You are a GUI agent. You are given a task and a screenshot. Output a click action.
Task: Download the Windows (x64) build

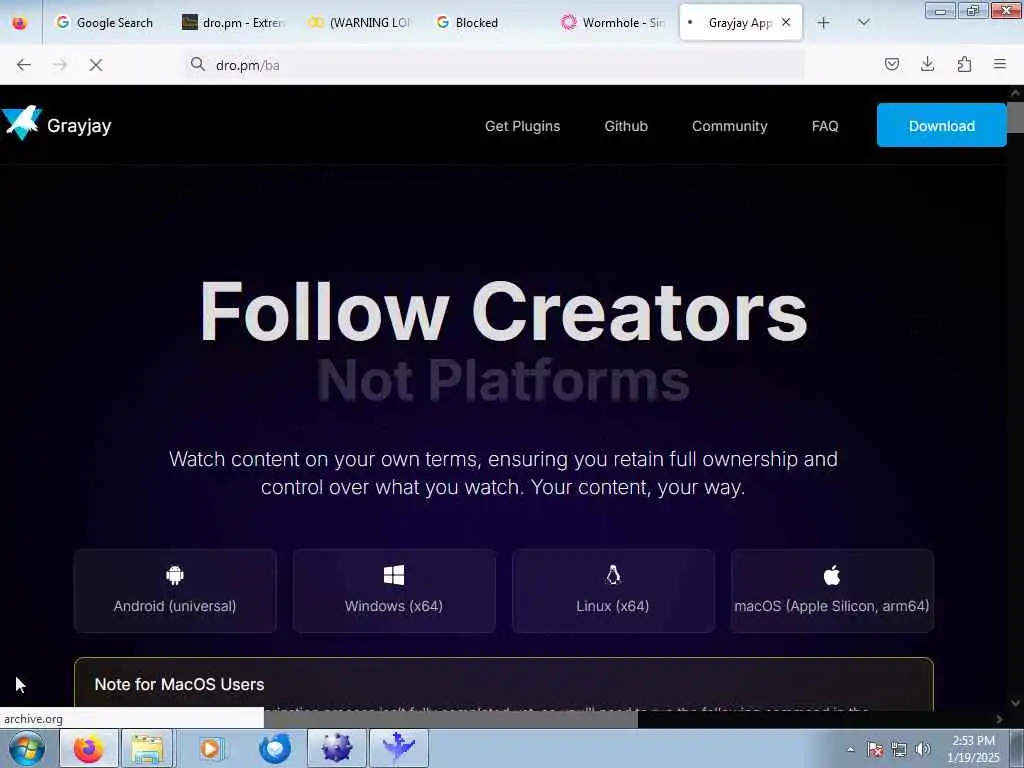(x=394, y=591)
